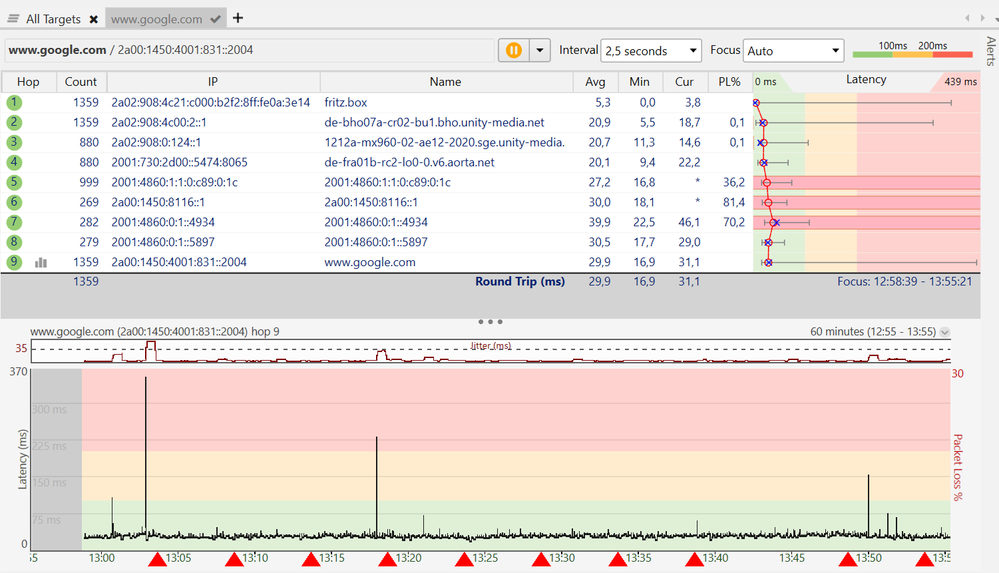
Task: Click IP 2a00:1450:8116::1 in hop 6
Action: click(x=157, y=202)
